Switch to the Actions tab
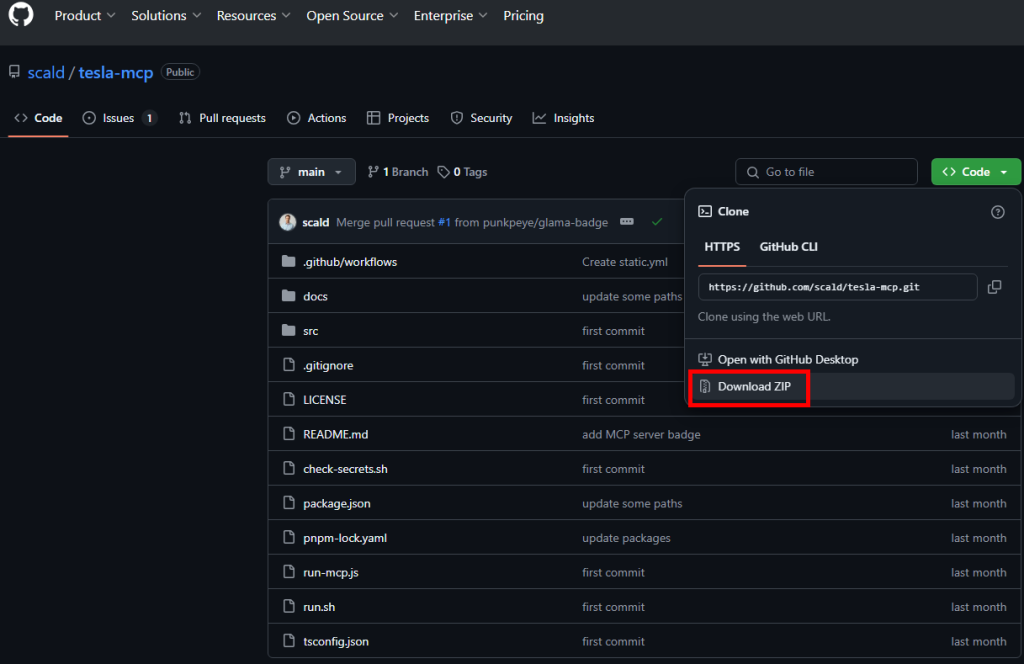This screenshot has height=664, width=1024. point(317,118)
